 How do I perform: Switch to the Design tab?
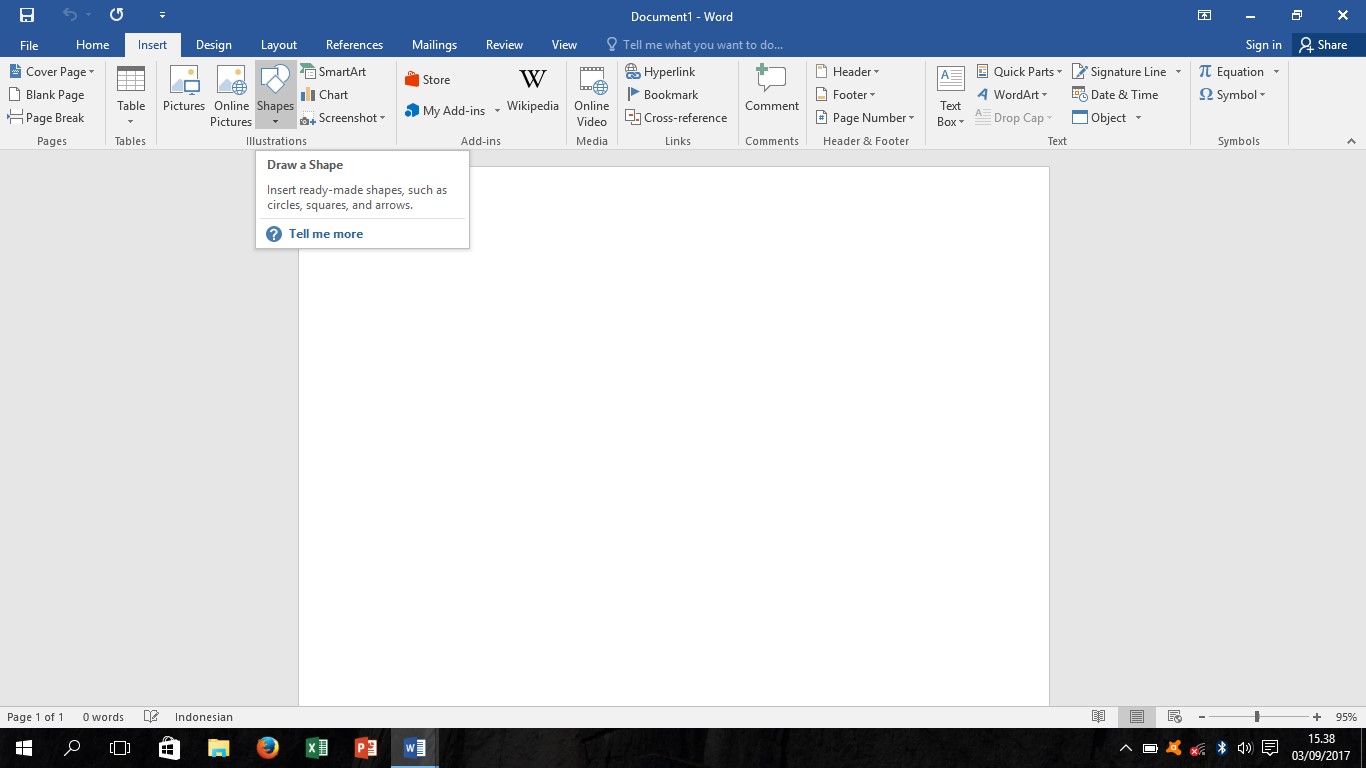213,45
